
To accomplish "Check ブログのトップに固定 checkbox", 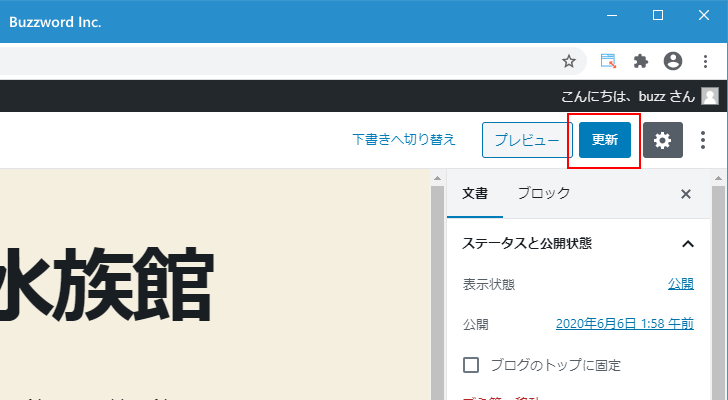I will point(471,365).
